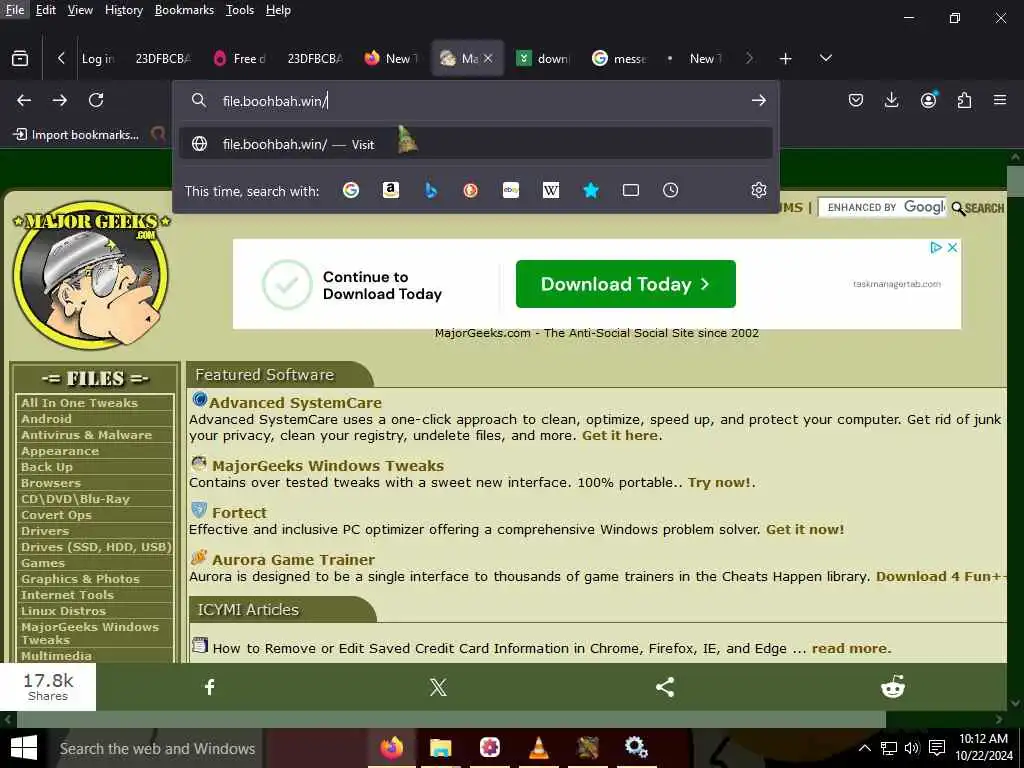Open the Pocket save icon
This screenshot has width=1024, height=768.
(856, 100)
